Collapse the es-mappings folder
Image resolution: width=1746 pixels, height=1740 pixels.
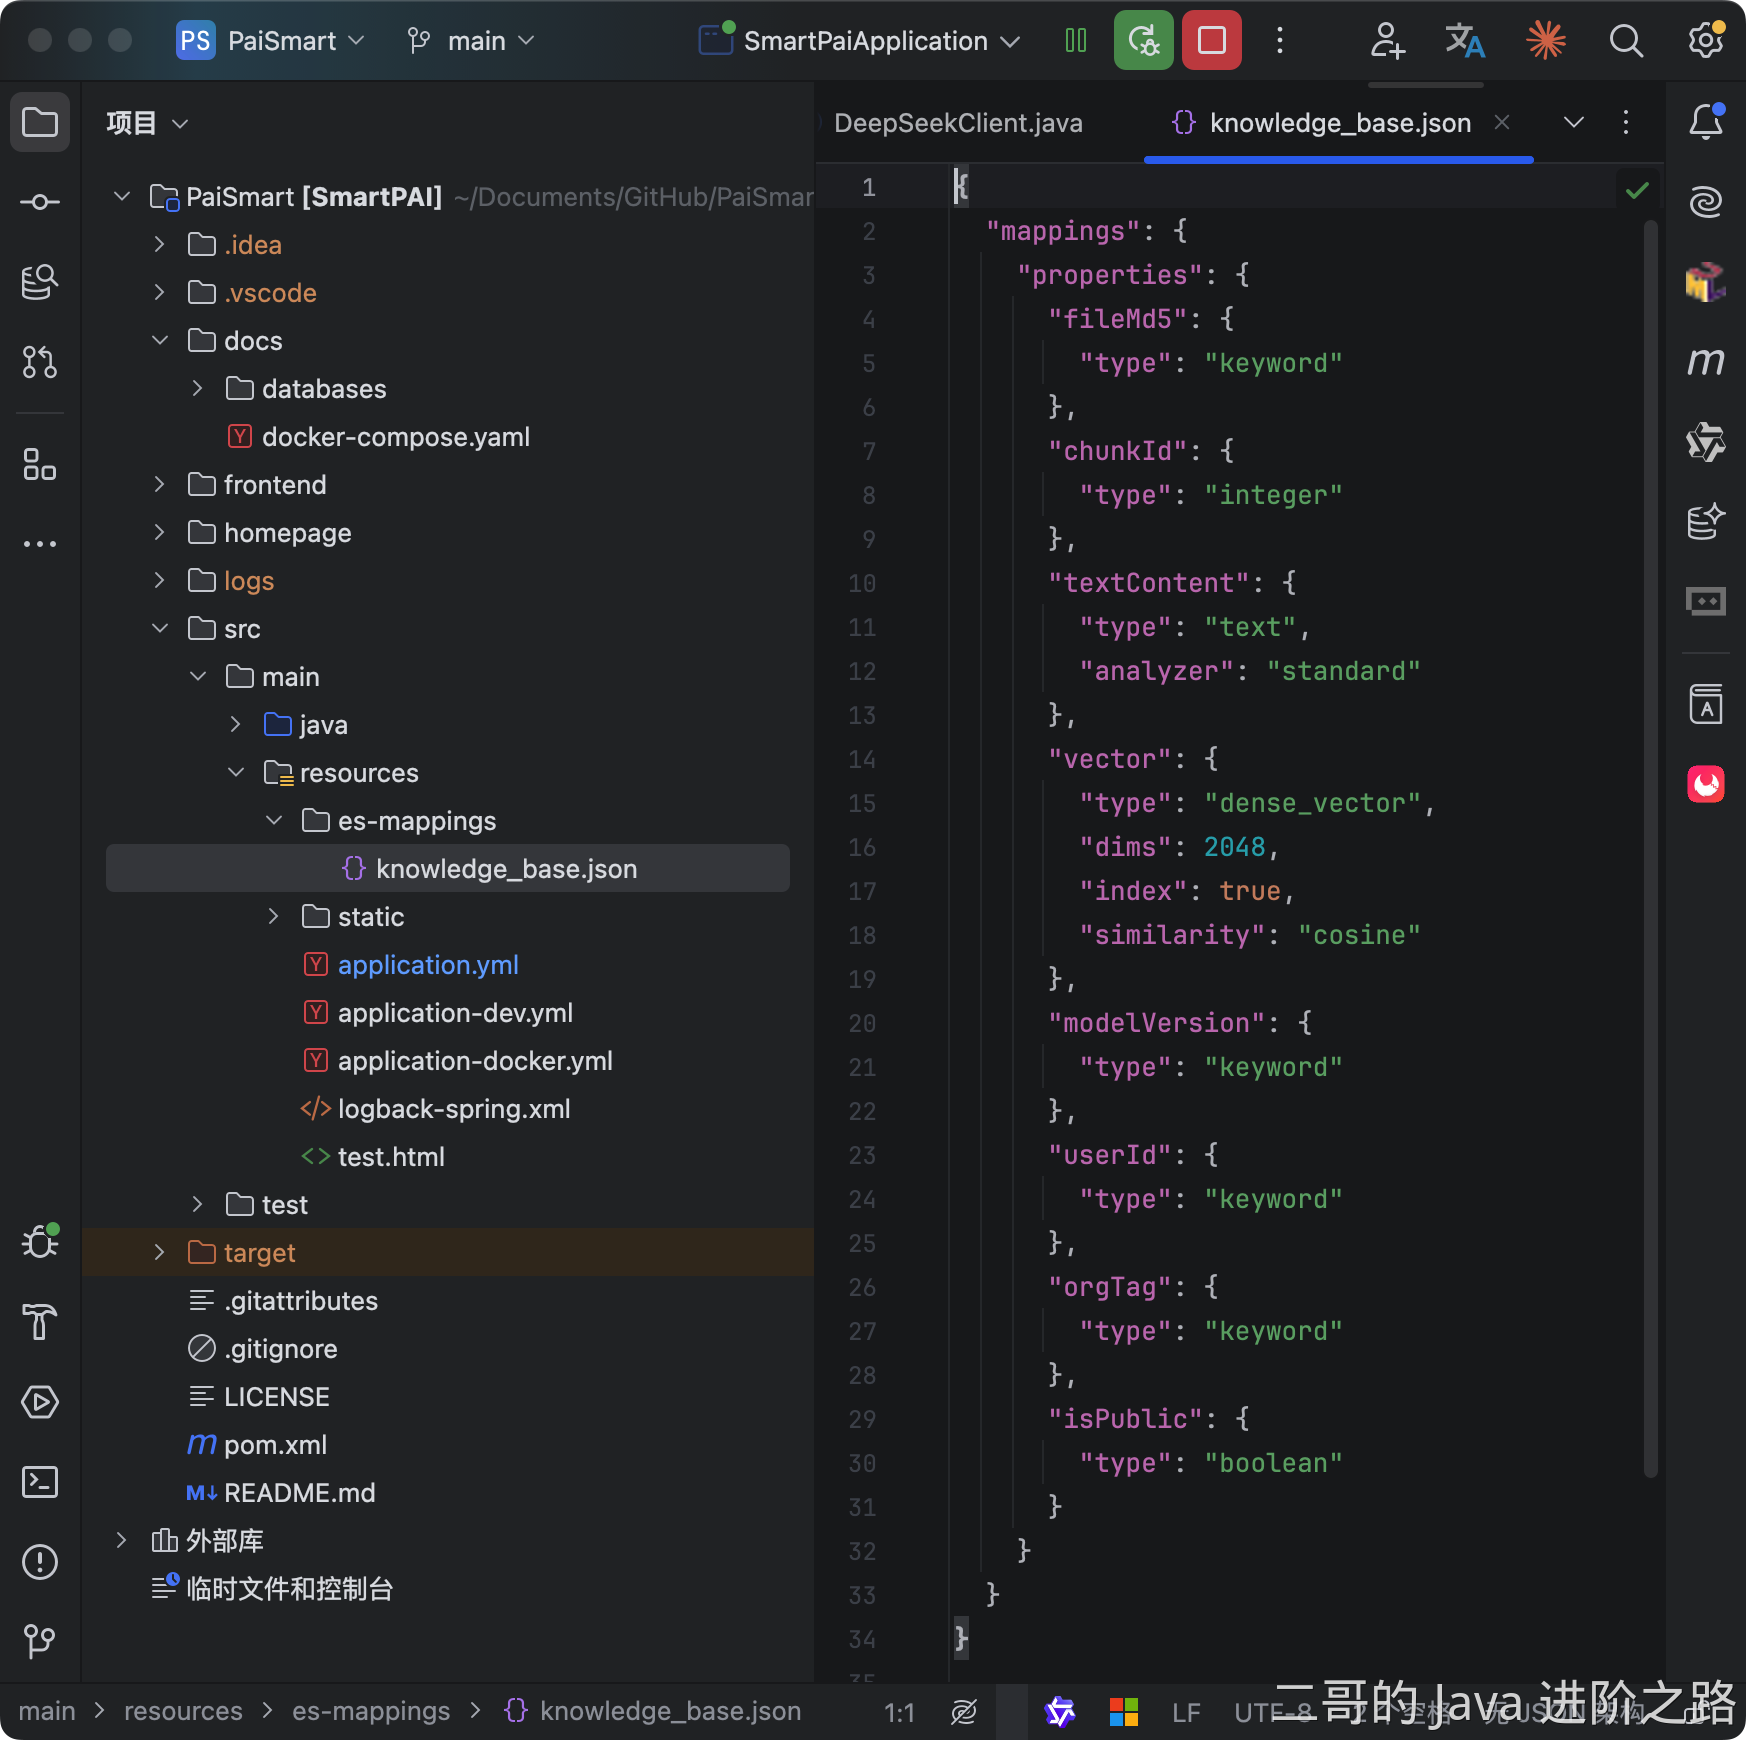coord(273,821)
